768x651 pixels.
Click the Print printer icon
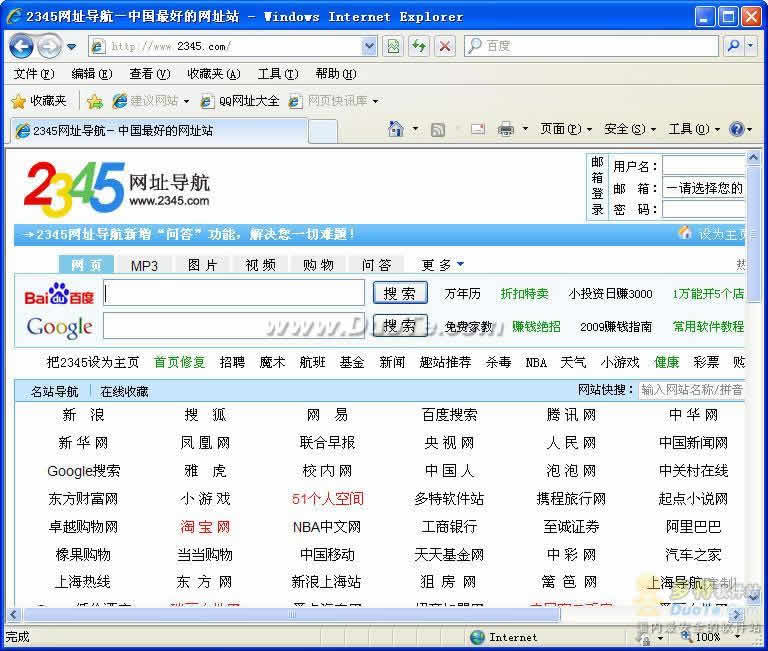pyautogui.click(x=505, y=129)
